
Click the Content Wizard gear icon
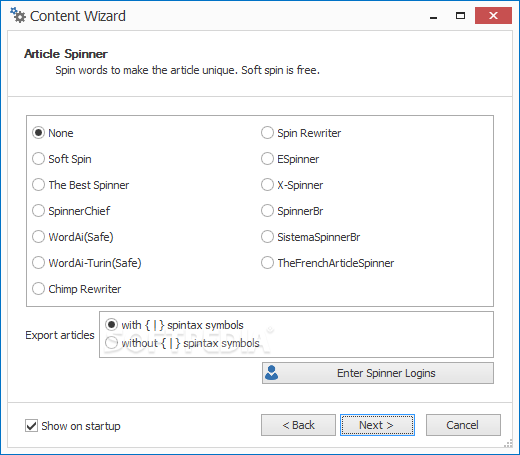(18, 15)
